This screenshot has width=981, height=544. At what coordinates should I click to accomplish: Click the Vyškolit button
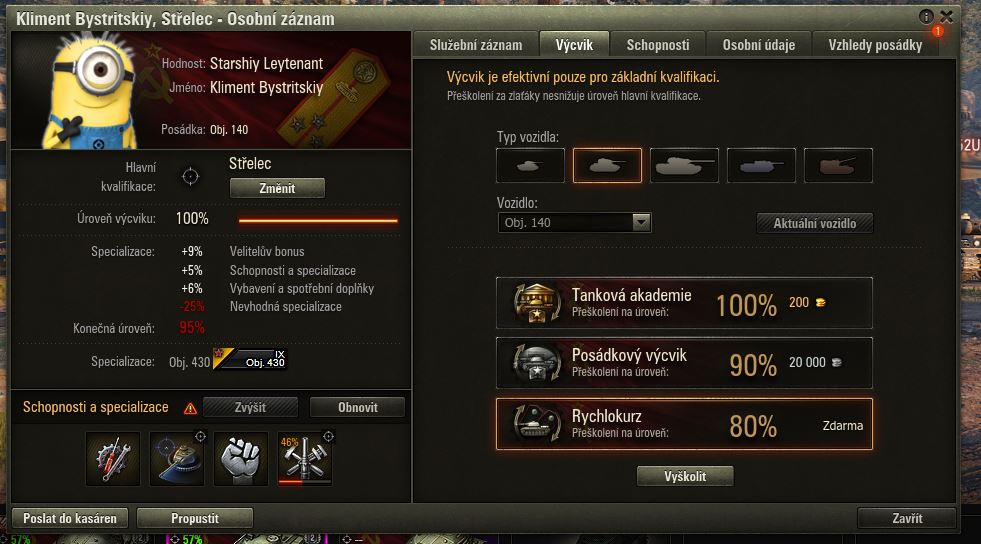coord(685,476)
